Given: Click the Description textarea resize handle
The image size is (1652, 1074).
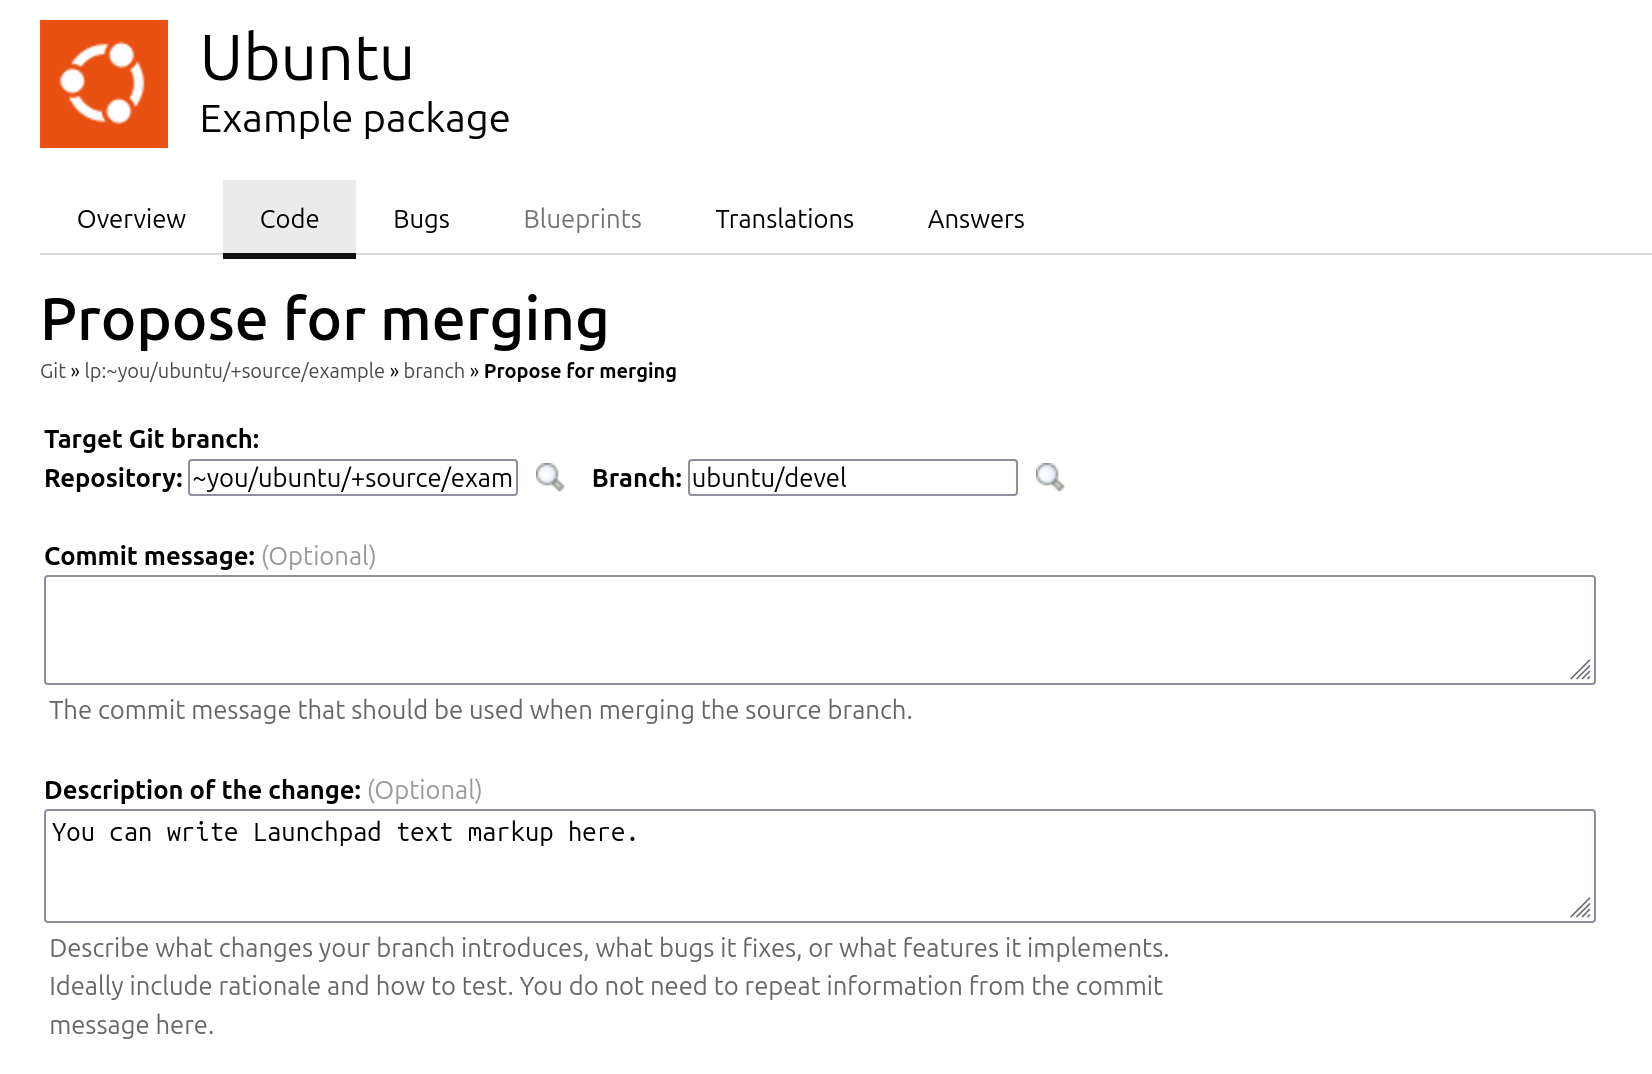Looking at the screenshot, I should [x=1581, y=908].
